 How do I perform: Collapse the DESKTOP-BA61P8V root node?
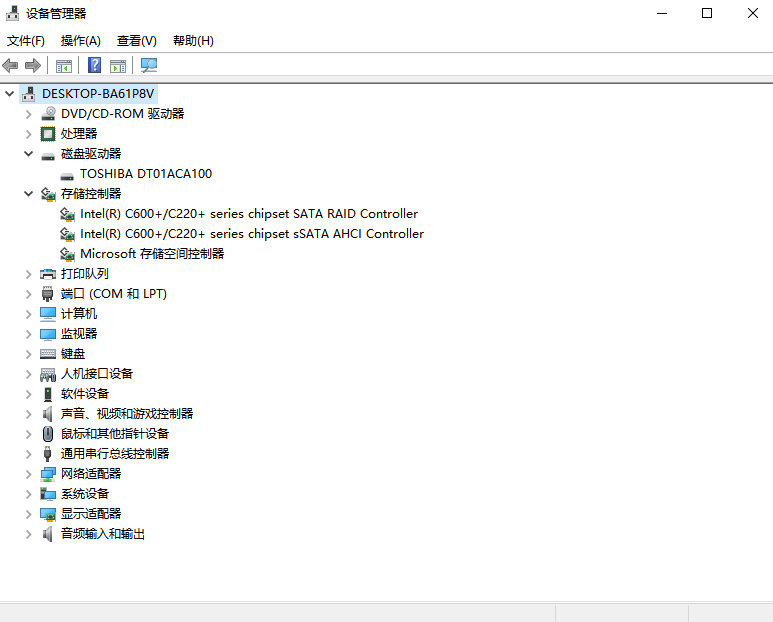click(x=9, y=93)
